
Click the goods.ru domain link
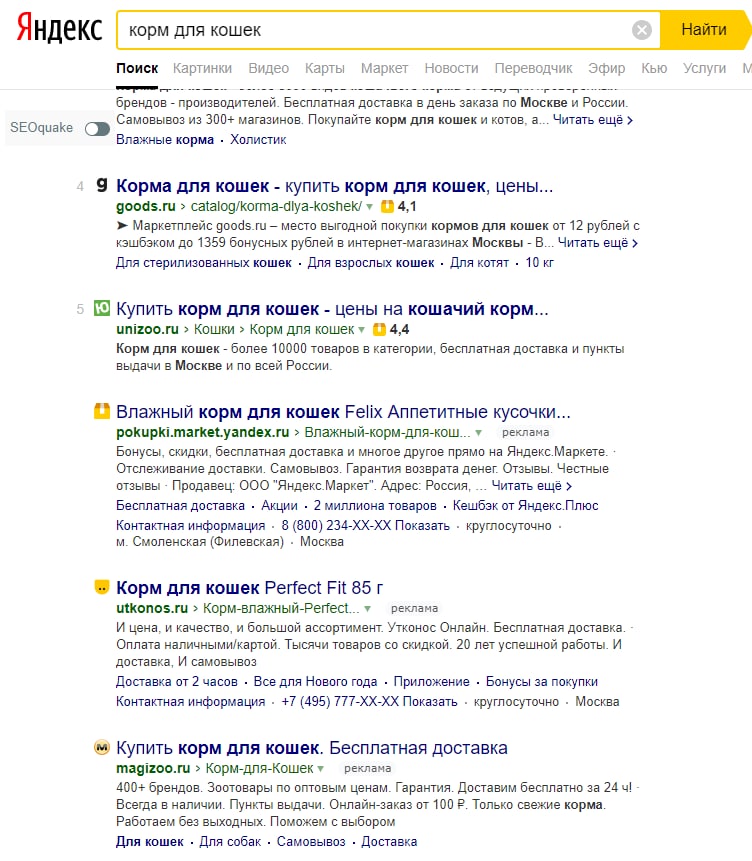(x=146, y=206)
